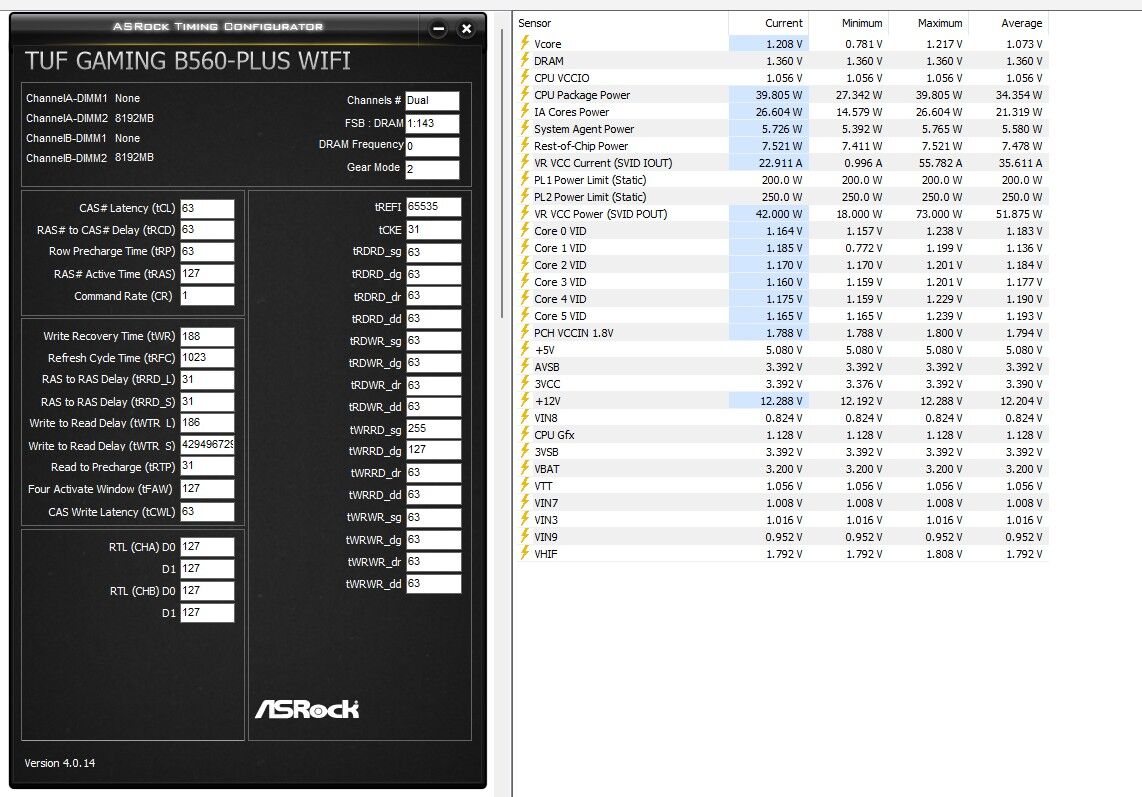Click the tWRWR_dd input field
The height and width of the screenshot is (797, 1142).
click(433, 584)
